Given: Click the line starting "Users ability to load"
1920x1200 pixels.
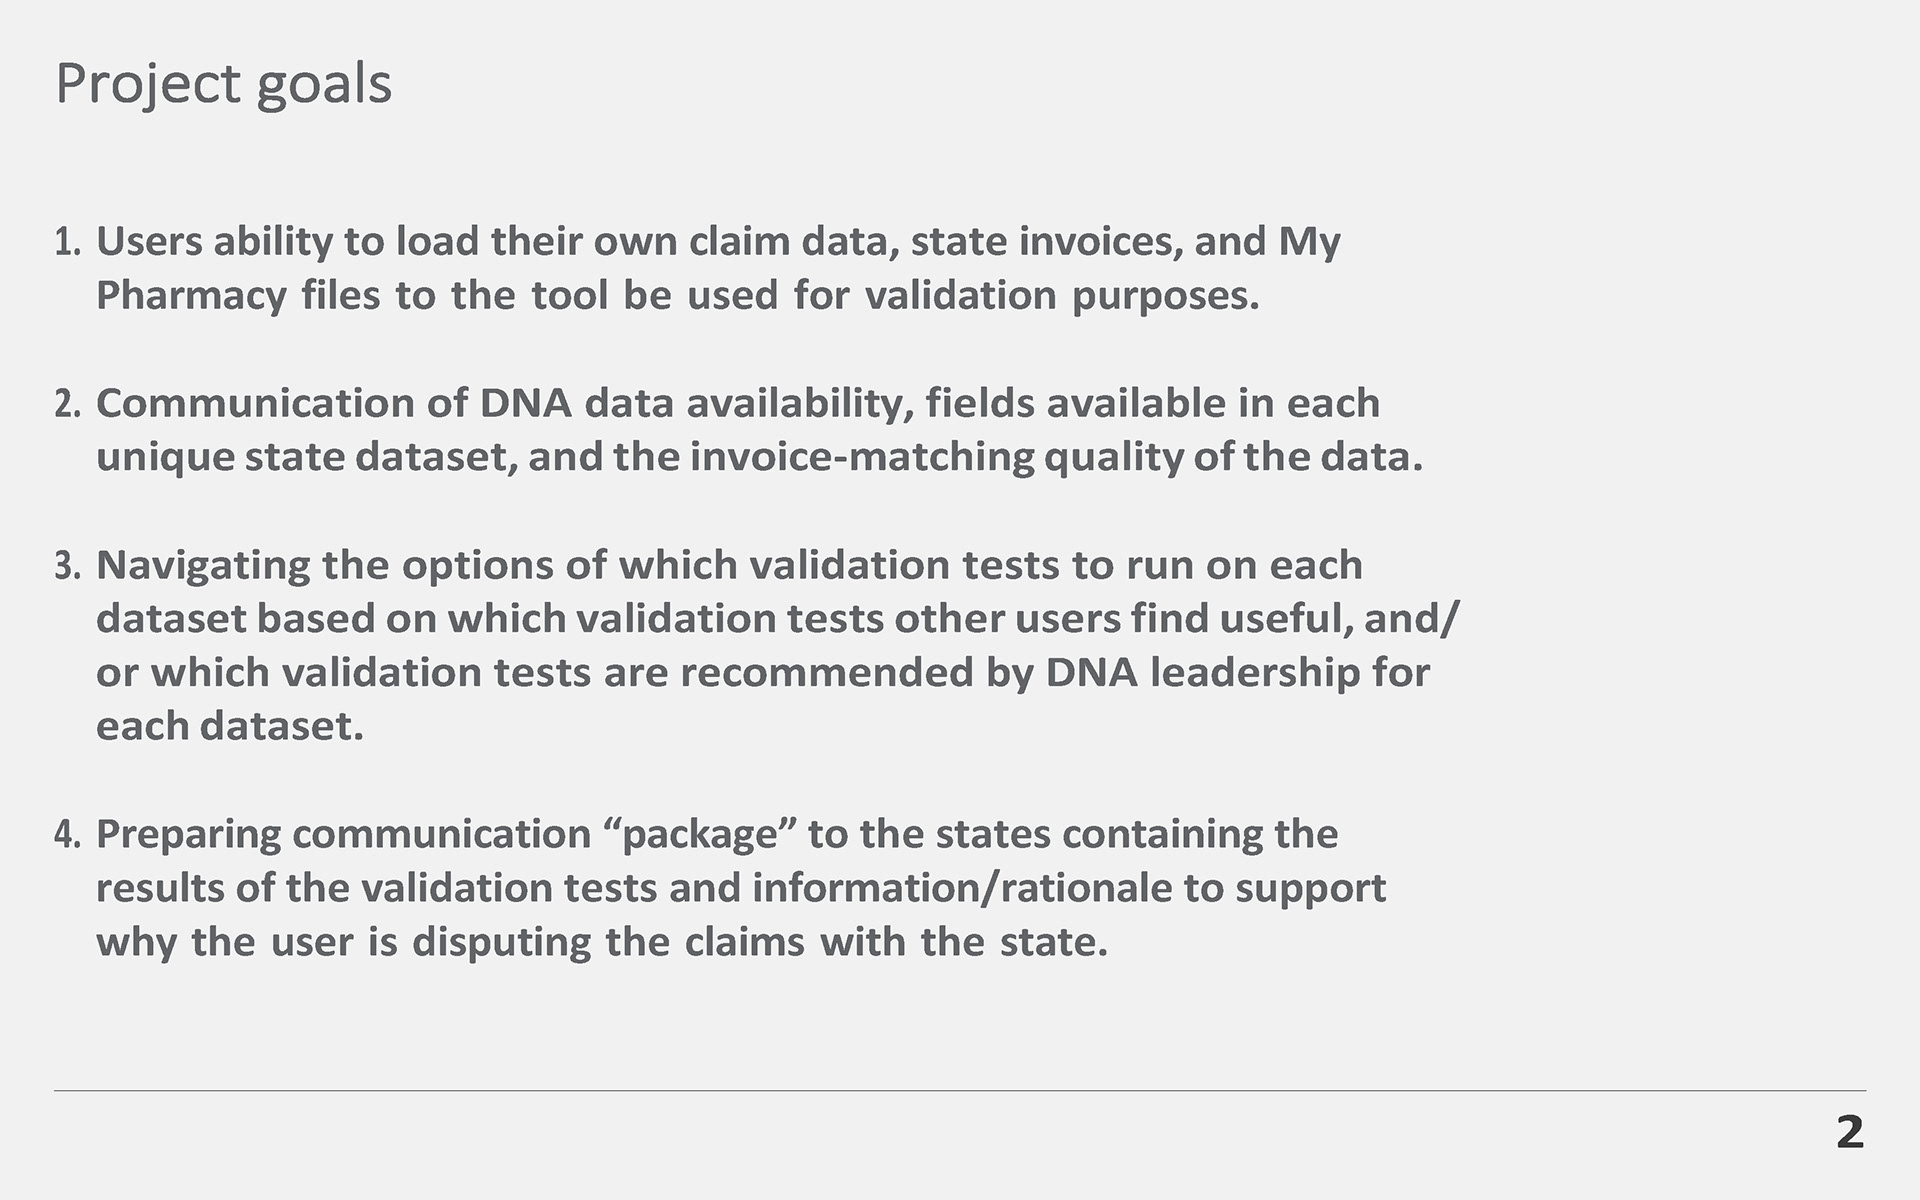Looking at the screenshot, I should 717,242.
